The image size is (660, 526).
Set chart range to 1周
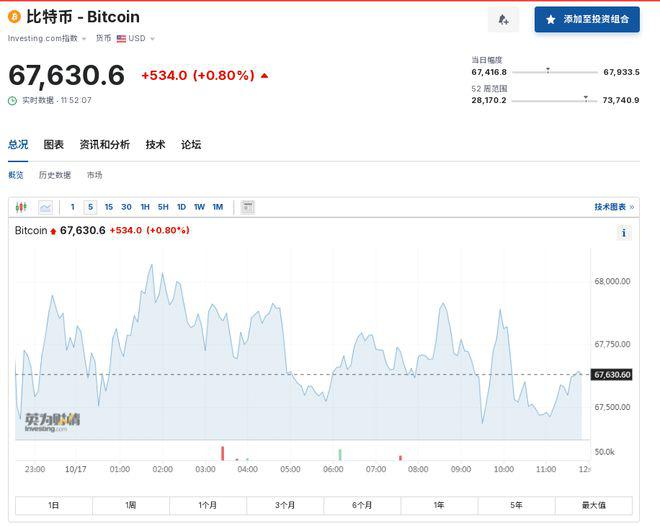click(x=130, y=505)
